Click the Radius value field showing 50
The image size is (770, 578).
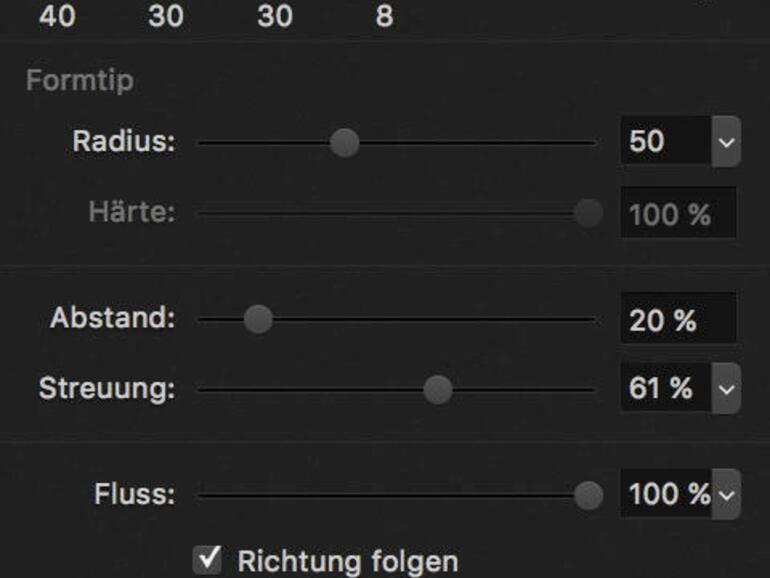(664, 142)
